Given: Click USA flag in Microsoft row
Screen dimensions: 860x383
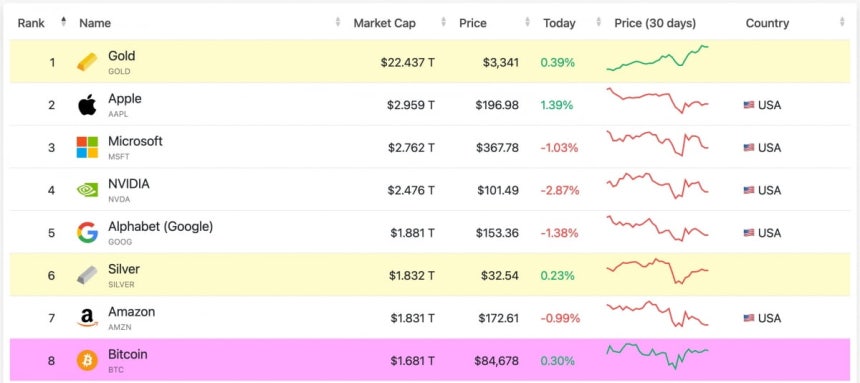Looking at the screenshot, I should pyautogui.click(x=749, y=148).
